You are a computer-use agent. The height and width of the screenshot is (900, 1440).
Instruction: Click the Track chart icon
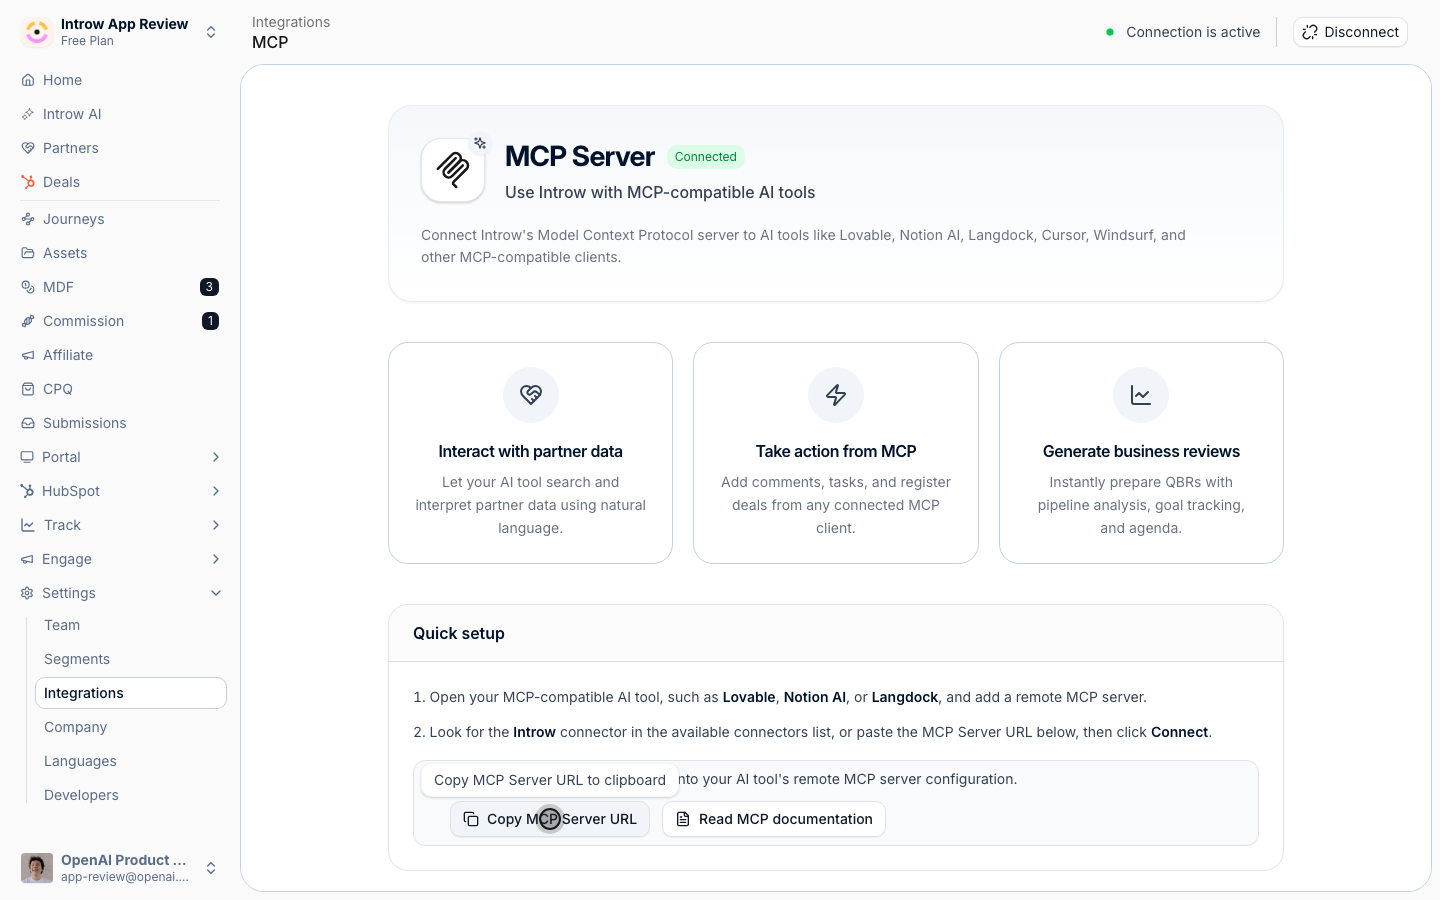pyautogui.click(x=28, y=525)
